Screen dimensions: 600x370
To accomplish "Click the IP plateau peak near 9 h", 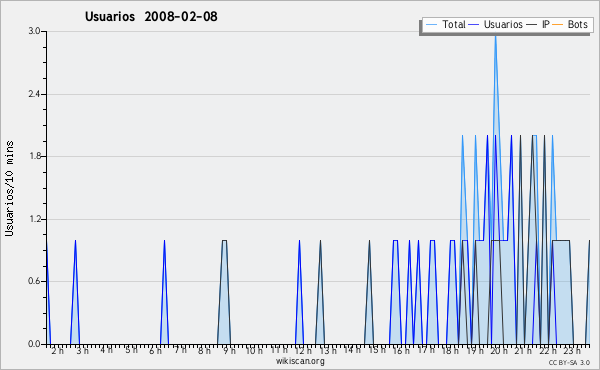I will pyautogui.click(x=224, y=240).
